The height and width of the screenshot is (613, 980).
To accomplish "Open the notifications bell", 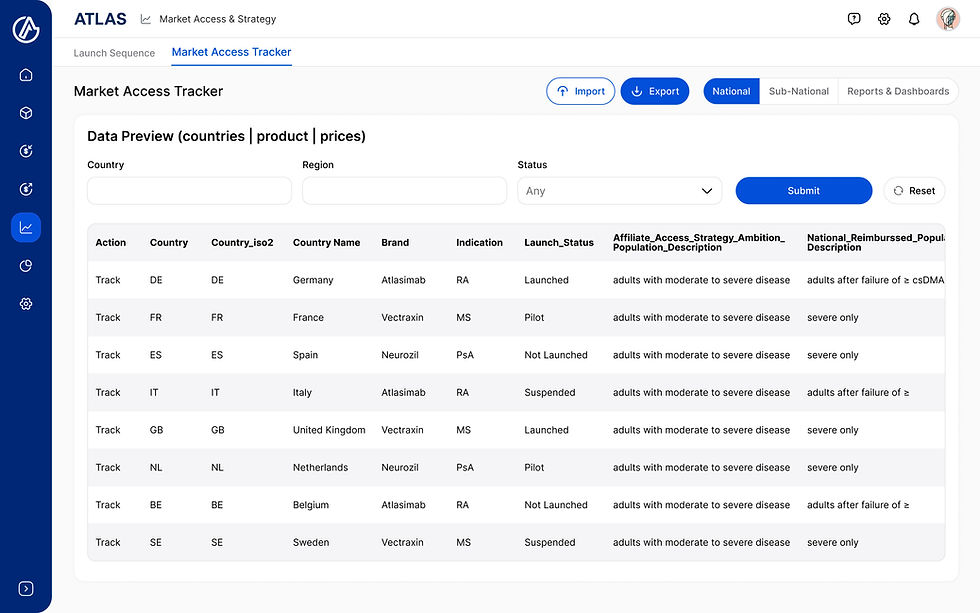I will (914, 19).
